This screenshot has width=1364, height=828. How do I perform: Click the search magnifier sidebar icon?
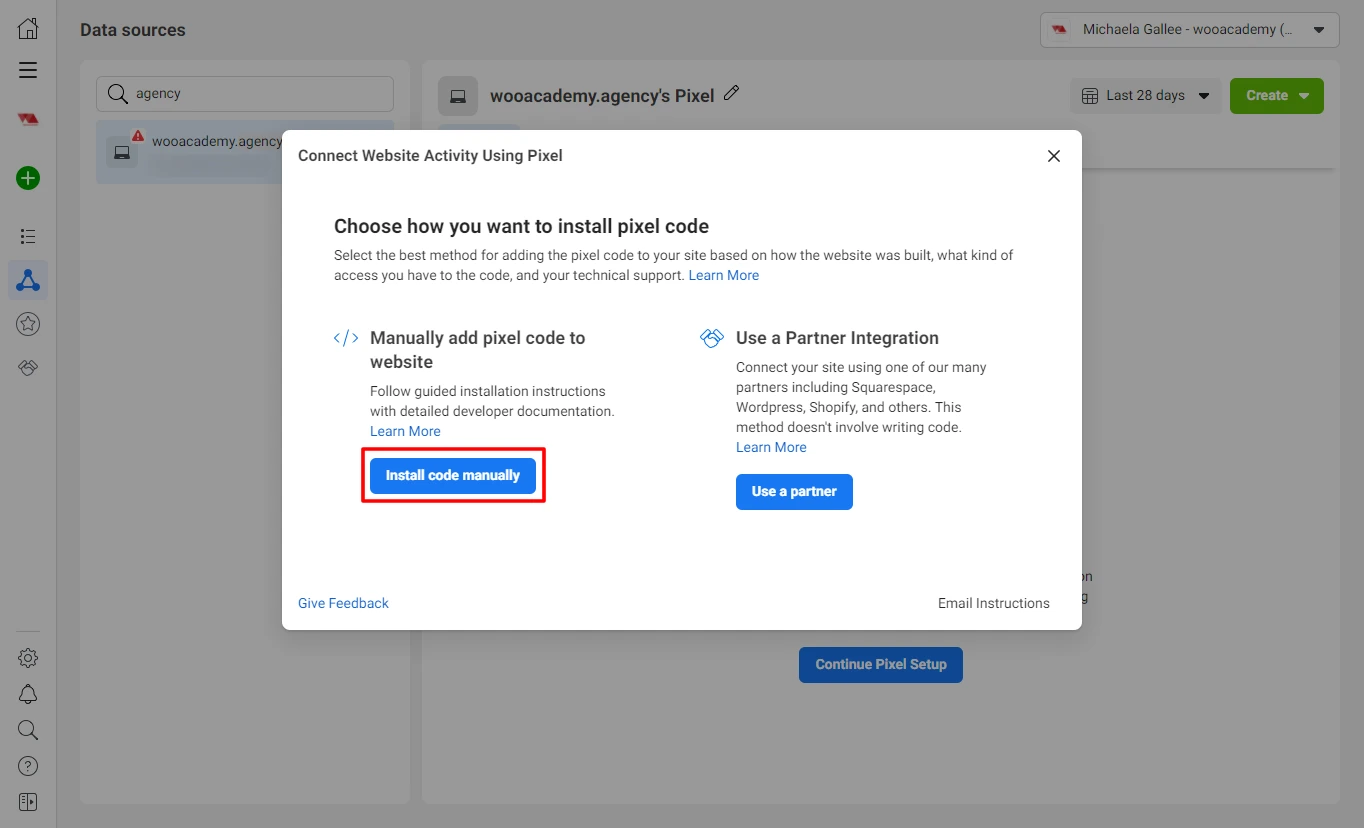click(28, 730)
